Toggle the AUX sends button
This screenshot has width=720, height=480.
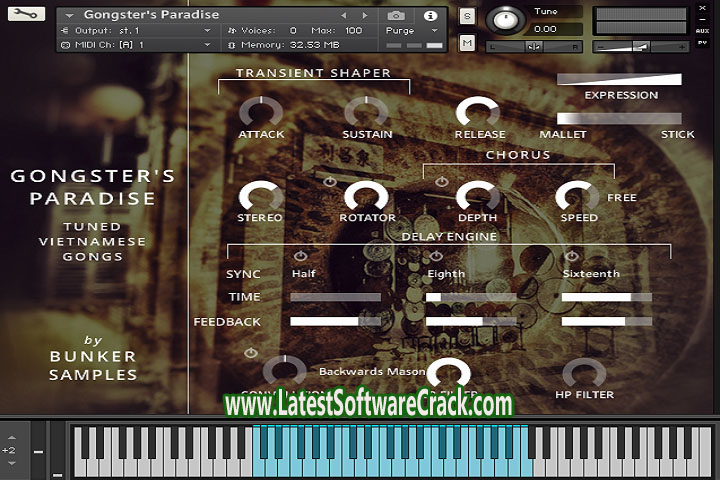click(x=702, y=31)
